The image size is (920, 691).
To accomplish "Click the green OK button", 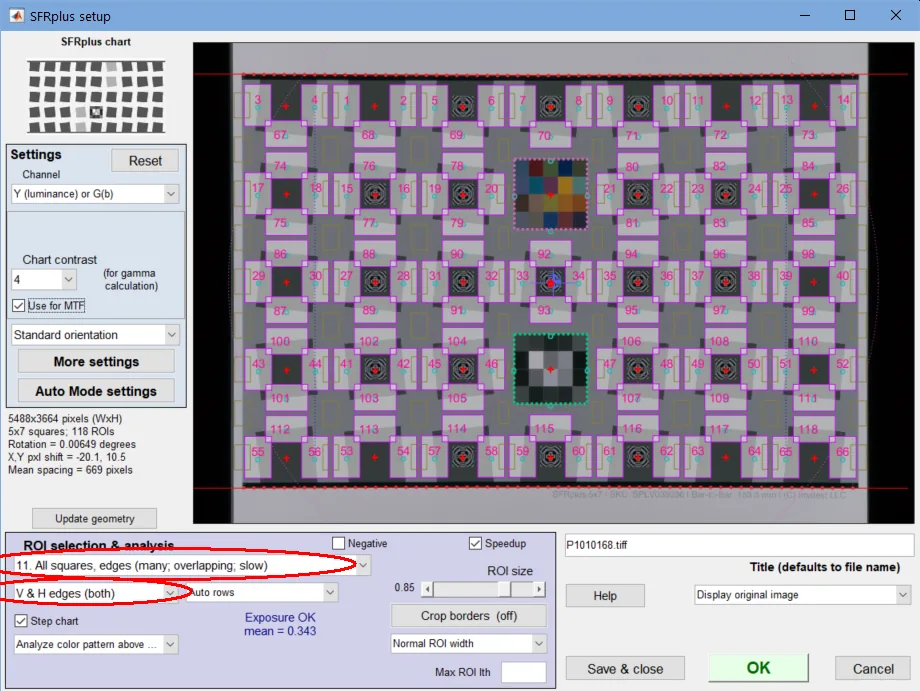I will (758, 668).
